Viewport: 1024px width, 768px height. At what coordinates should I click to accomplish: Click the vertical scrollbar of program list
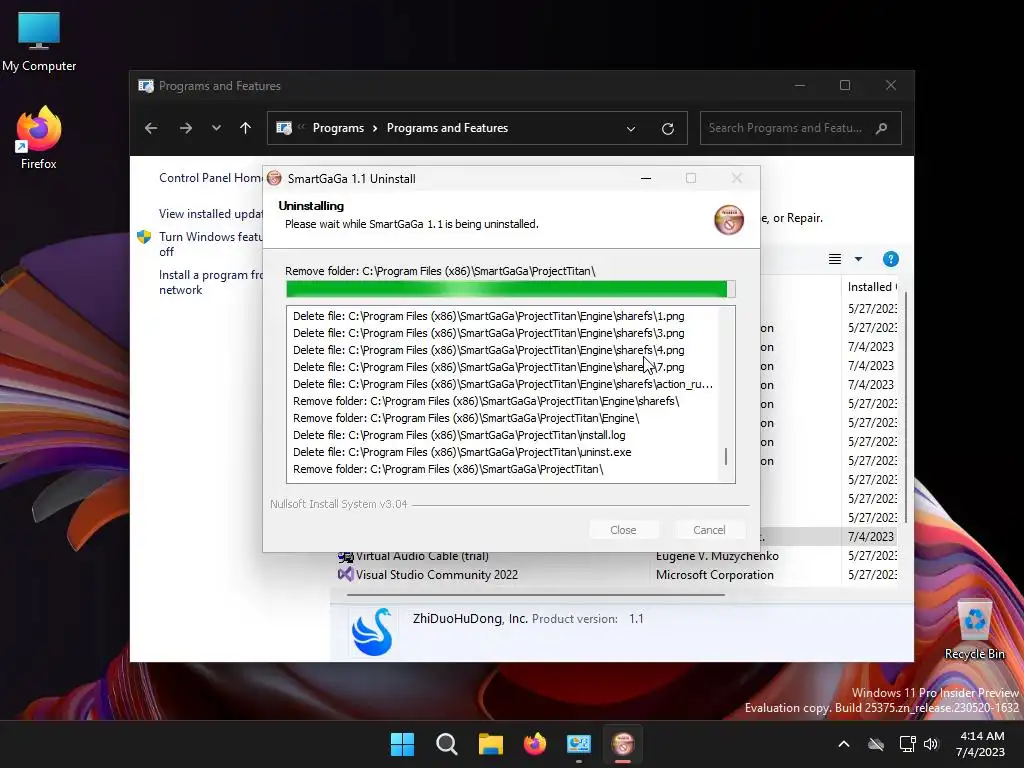(x=905, y=408)
